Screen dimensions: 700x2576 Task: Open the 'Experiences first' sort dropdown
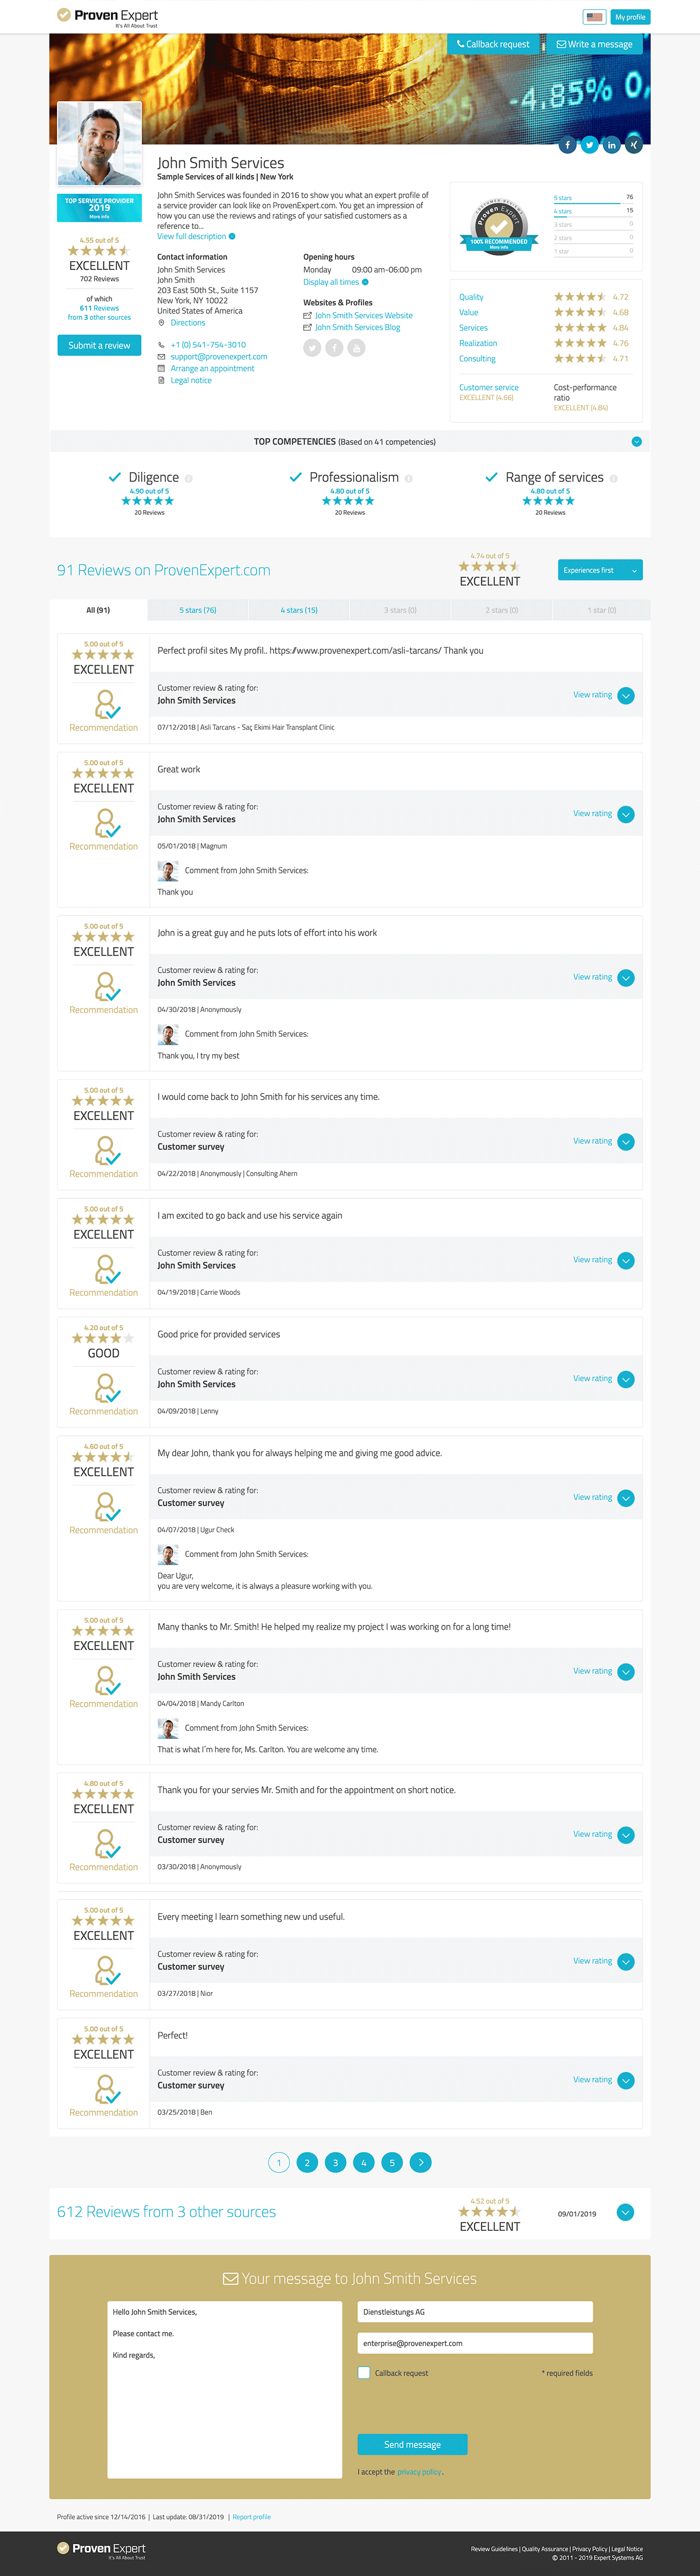click(x=600, y=570)
